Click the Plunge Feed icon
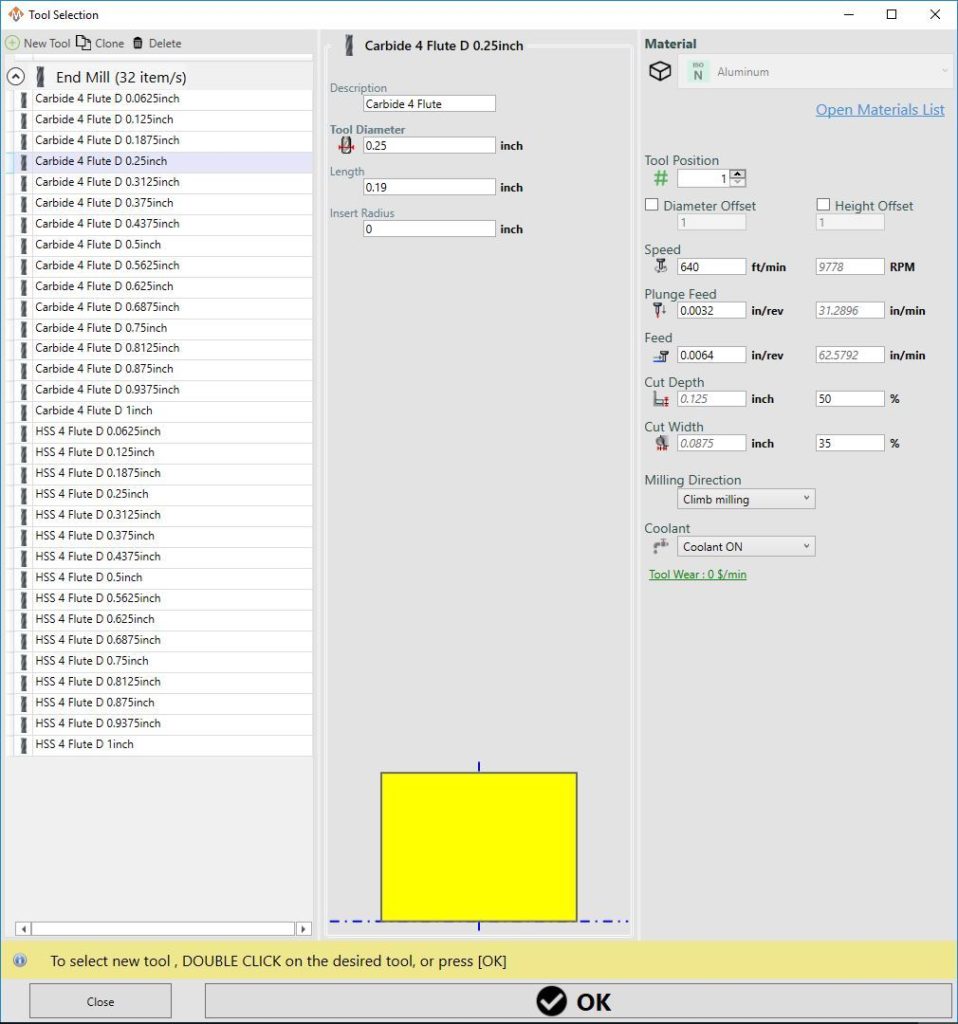The image size is (958, 1024). (661, 310)
